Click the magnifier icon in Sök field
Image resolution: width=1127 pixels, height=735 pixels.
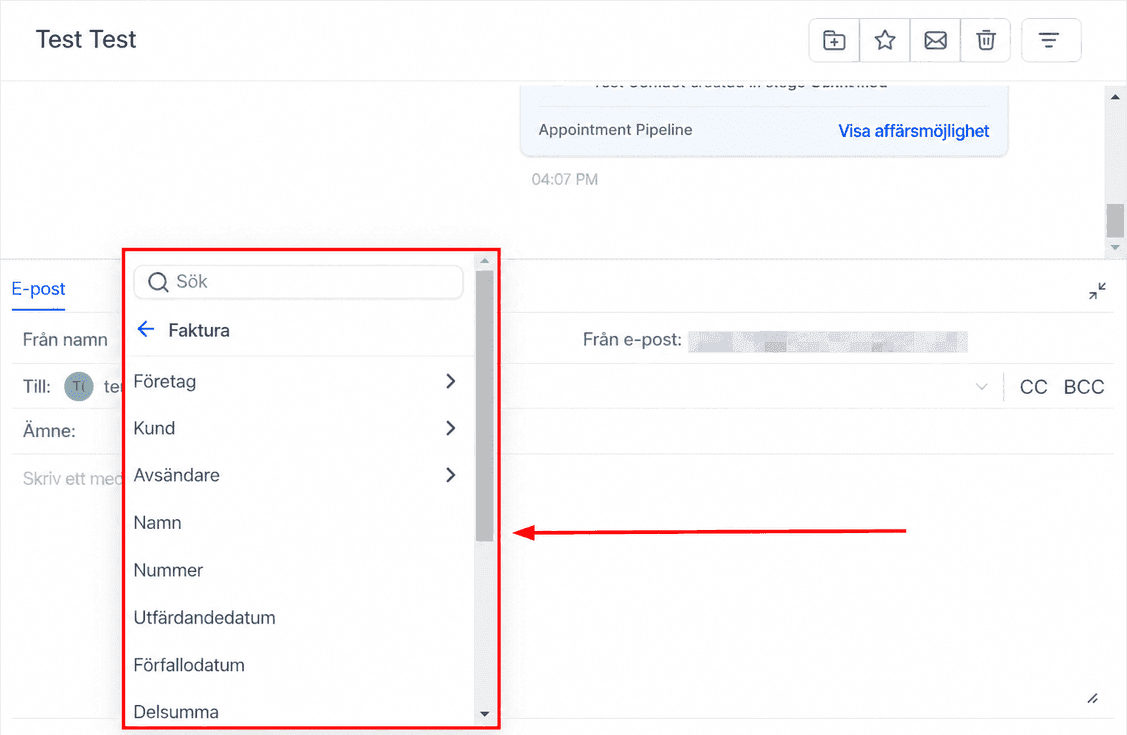(x=158, y=282)
